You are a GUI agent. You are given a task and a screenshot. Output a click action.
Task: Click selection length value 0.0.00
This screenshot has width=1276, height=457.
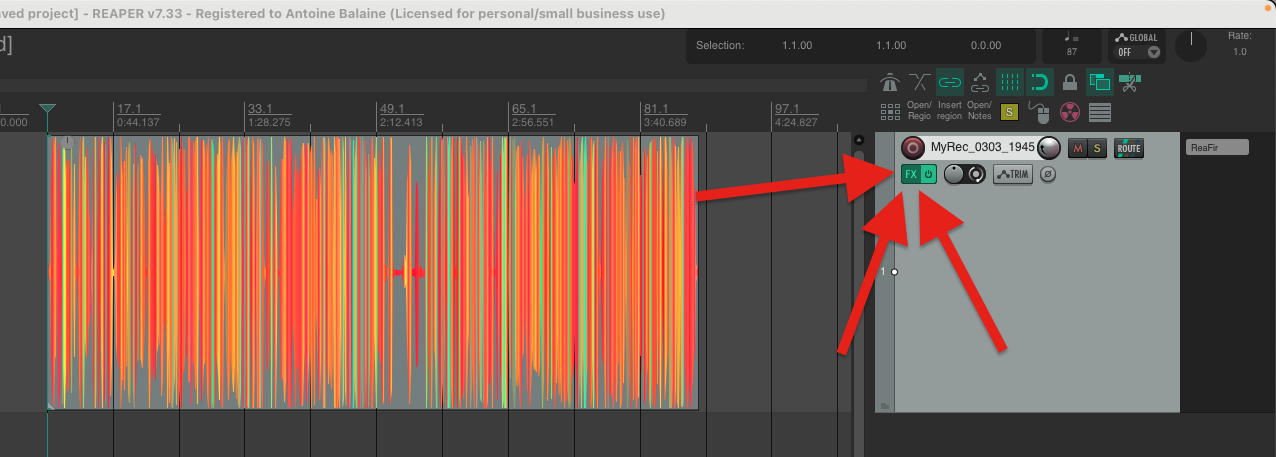[985, 45]
